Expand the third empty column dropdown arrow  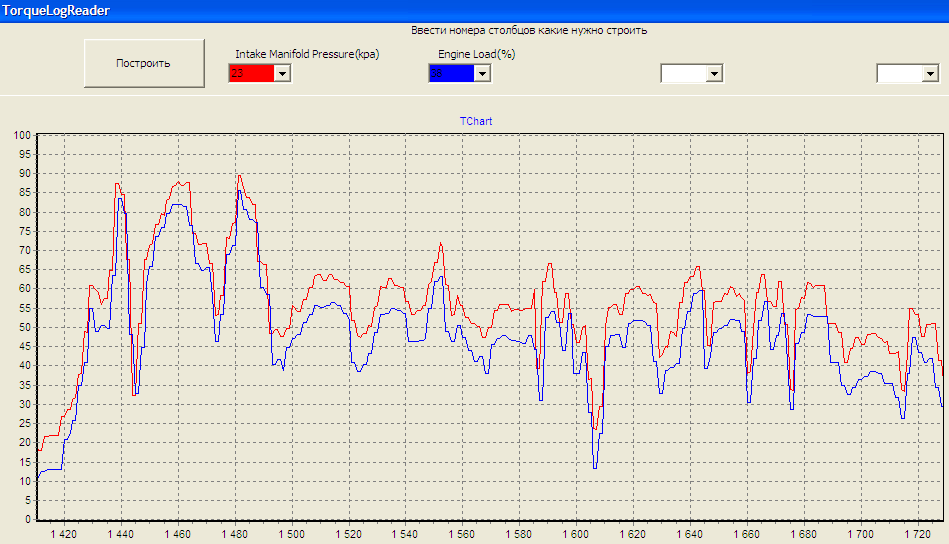(x=714, y=73)
